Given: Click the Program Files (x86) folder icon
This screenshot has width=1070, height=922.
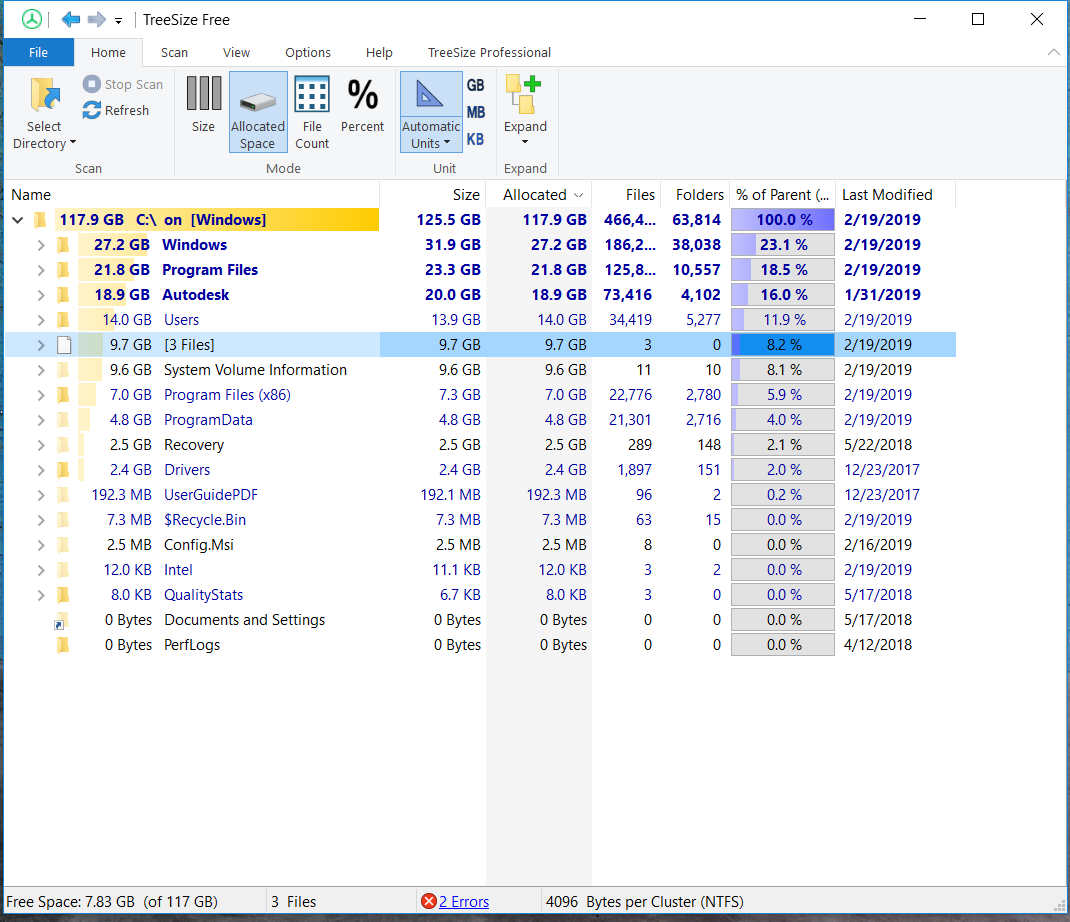Looking at the screenshot, I should (x=63, y=395).
